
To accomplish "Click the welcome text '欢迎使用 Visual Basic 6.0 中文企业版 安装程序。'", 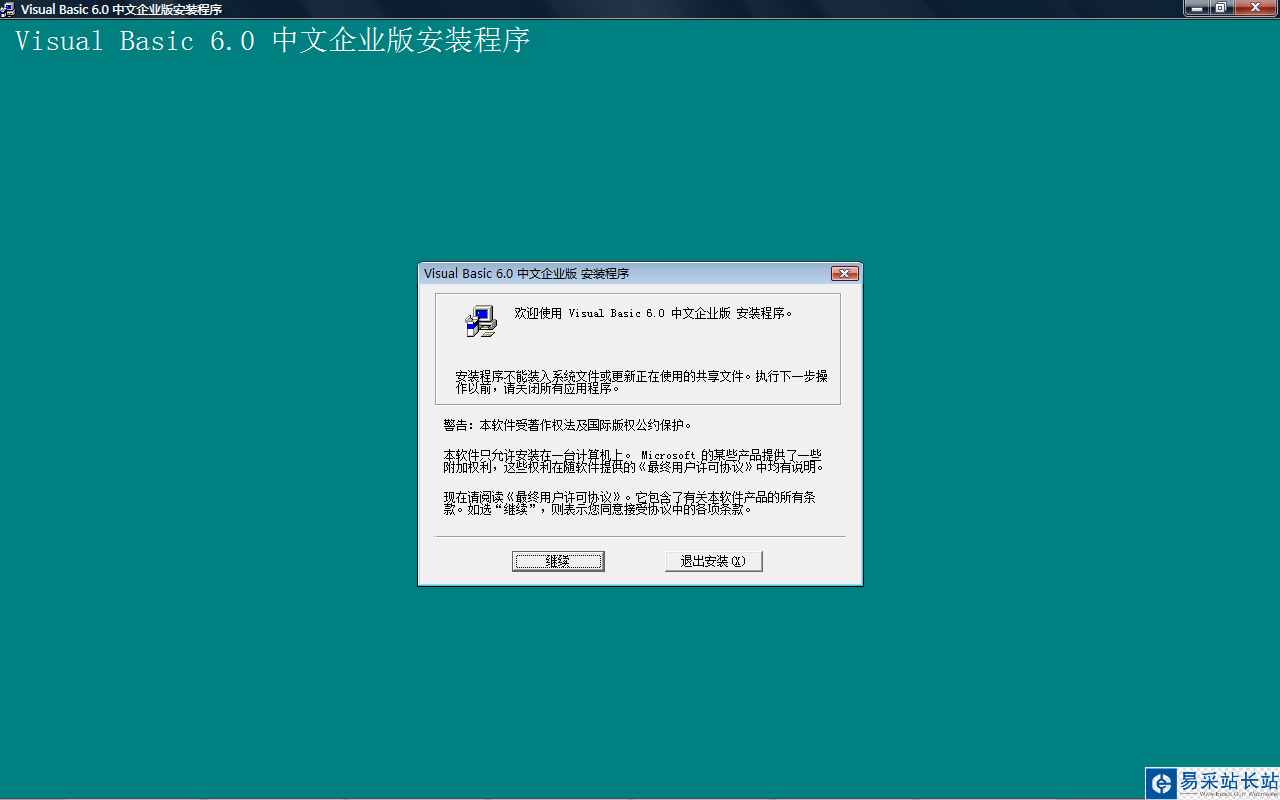I will [x=653, y=313].
